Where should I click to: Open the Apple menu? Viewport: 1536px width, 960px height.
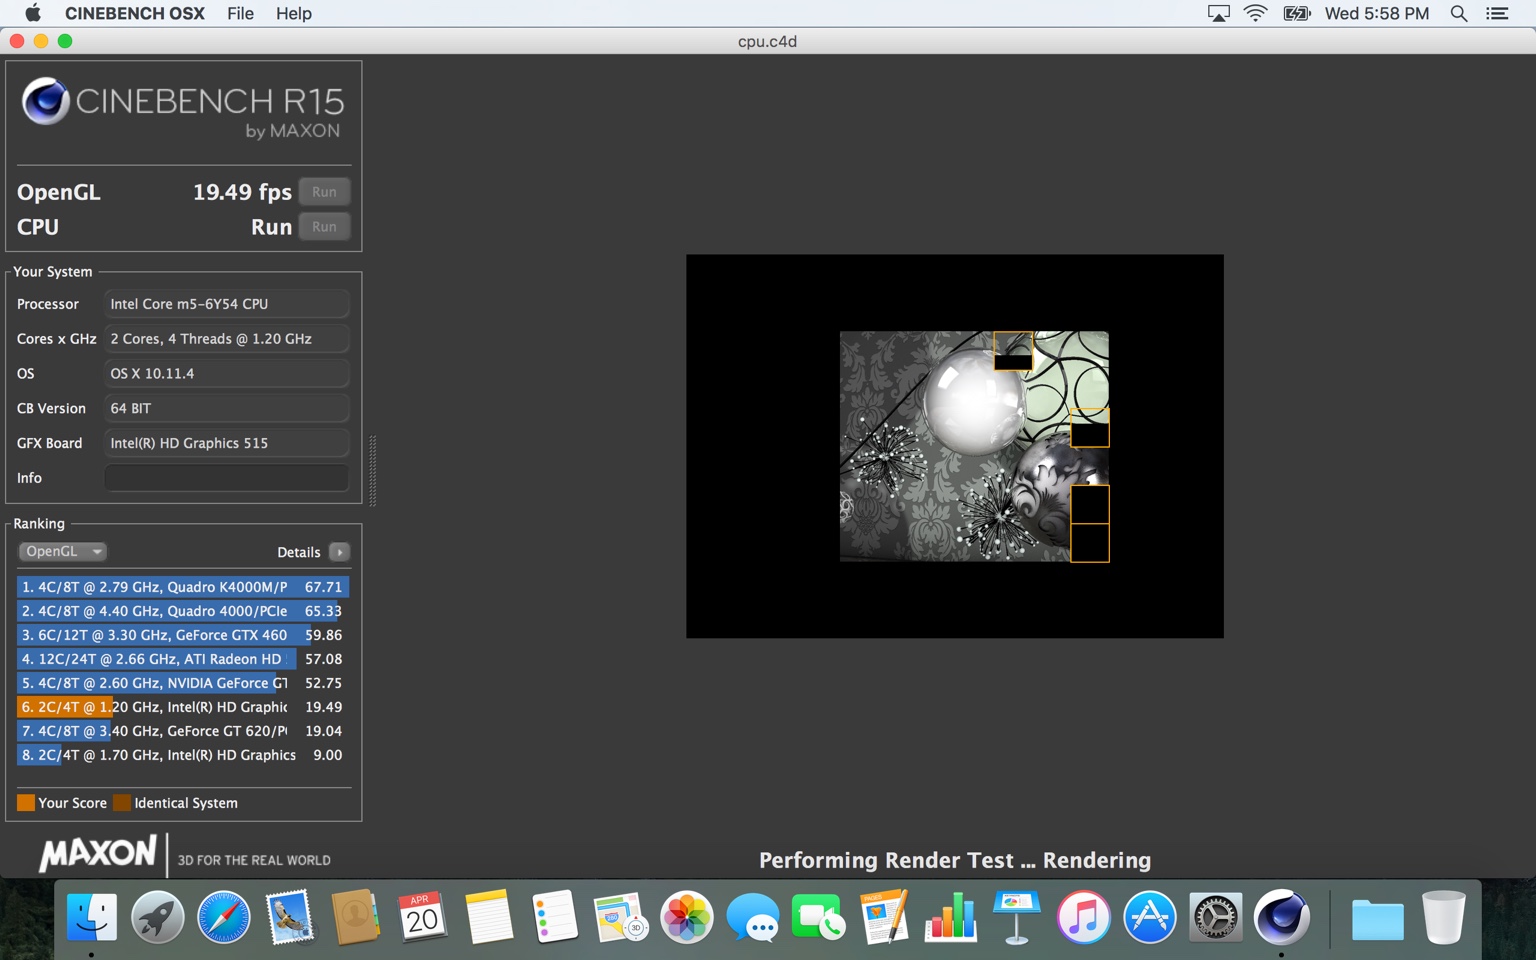32,13
